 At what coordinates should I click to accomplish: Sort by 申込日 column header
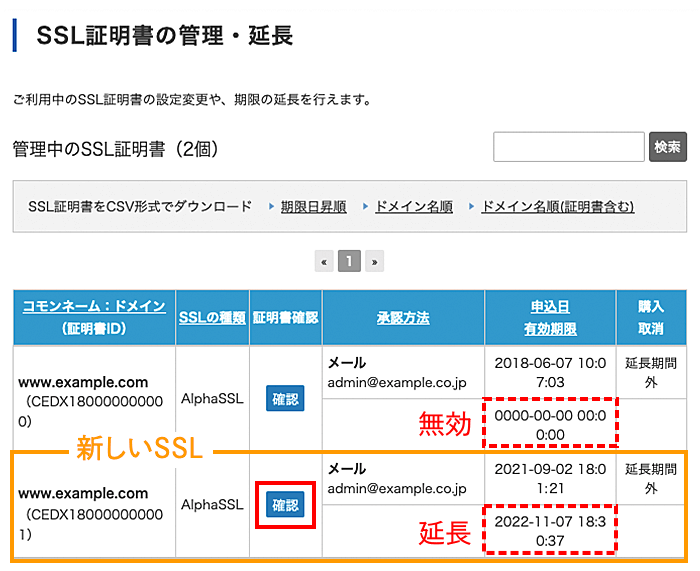(550, 307)
